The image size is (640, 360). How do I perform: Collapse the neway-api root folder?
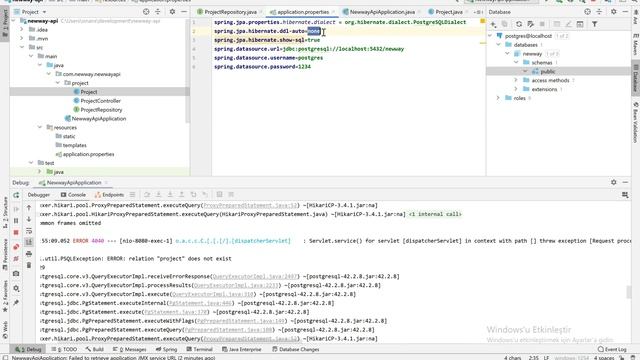coord(13,21)
